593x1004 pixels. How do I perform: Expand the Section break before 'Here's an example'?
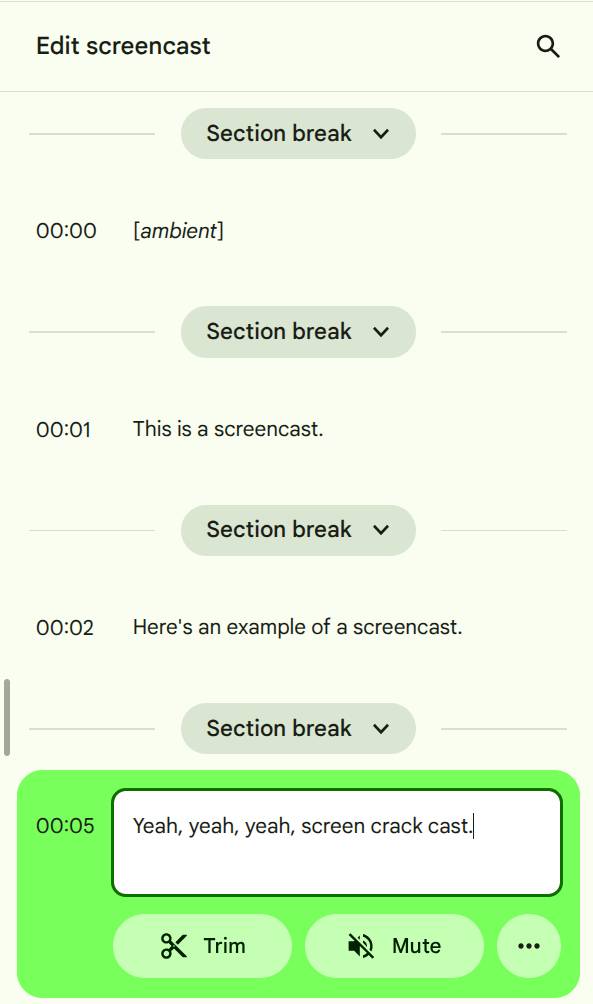coord(381,529)
